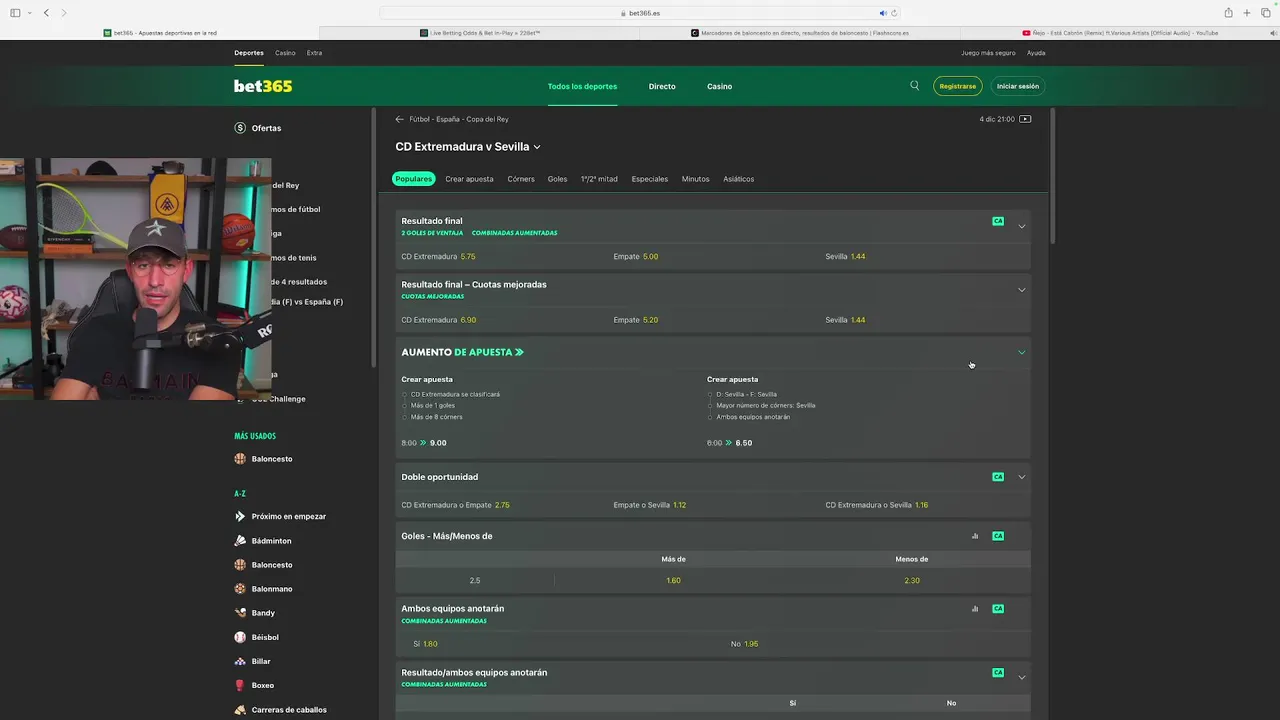Click CA badge in Ambos equipos anotarán
The width and height of the screenshot is (1280, 720).
click(998, 609)
